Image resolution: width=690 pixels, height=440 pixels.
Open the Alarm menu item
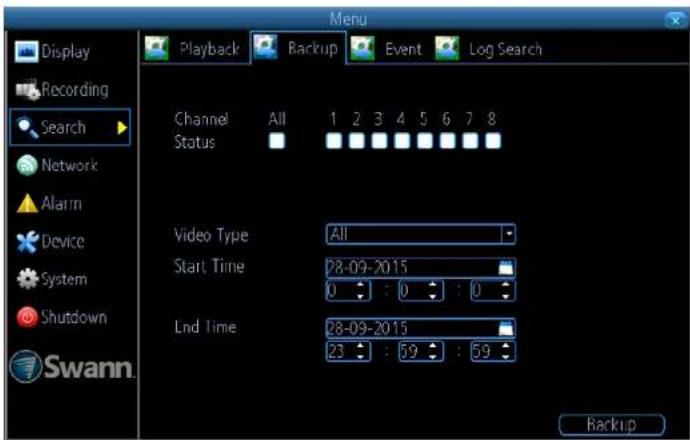70,204
